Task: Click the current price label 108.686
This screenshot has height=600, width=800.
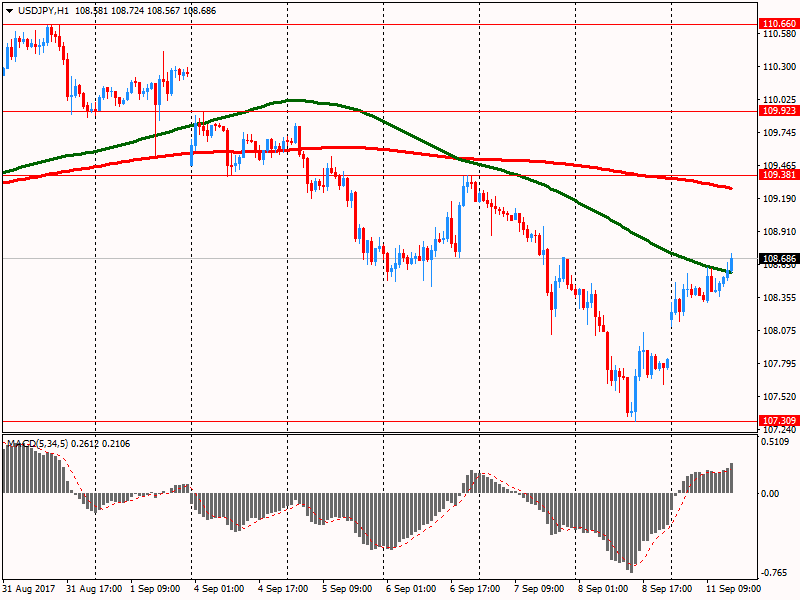Action: pyautogui.click(x=779, y=259)
